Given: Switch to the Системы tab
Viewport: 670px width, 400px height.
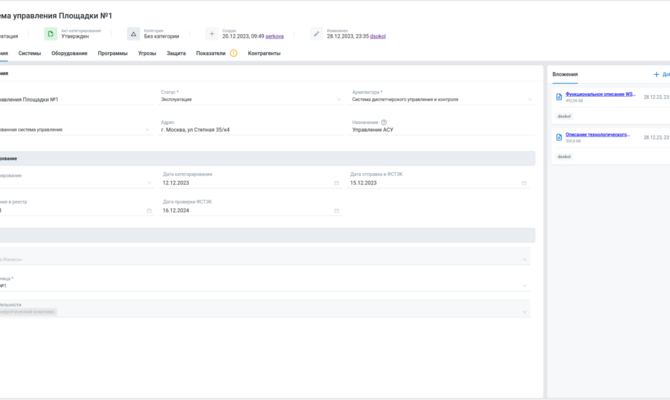Looking at the screenshot, I should (29, 53).
